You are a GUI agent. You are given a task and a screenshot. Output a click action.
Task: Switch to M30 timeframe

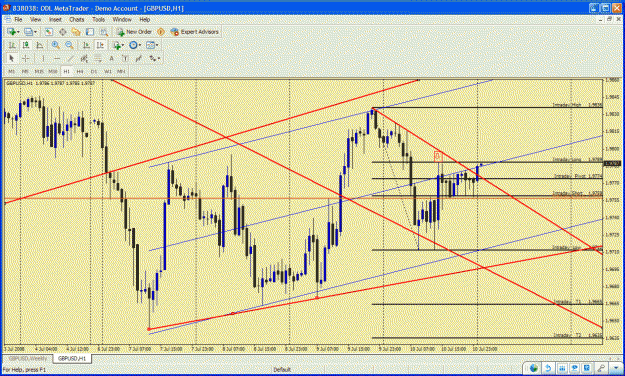coord(53,71)
